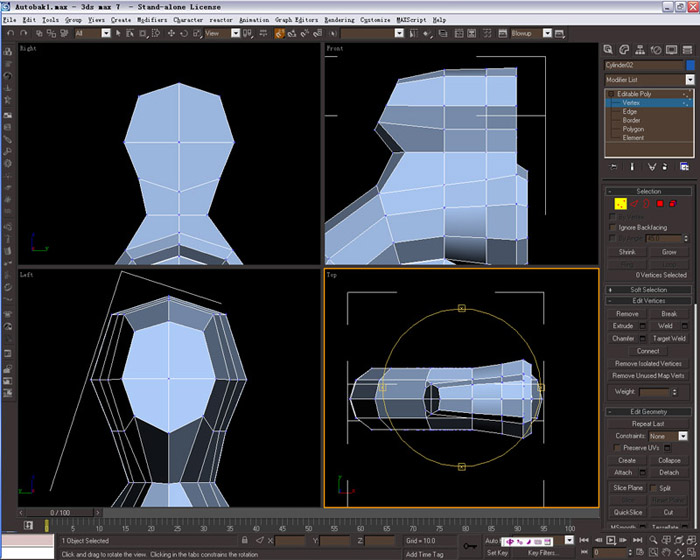The image size is (700, 560).
Task: Select Edge sub-object level icon
Action: [634, 204]
